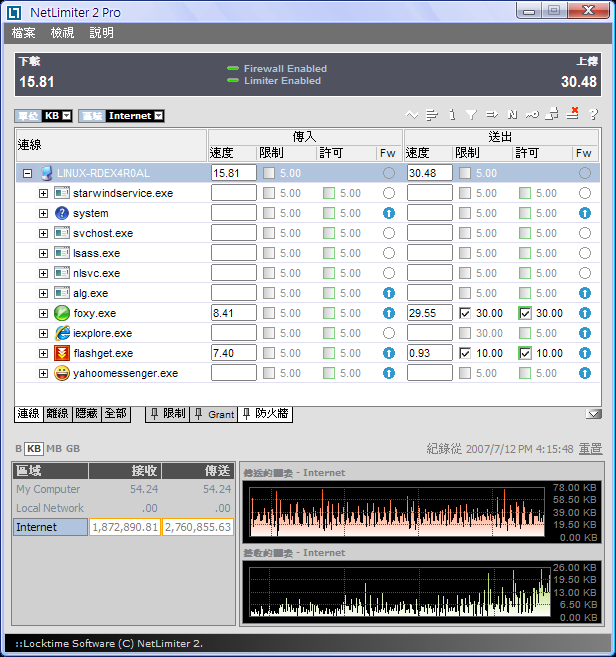Click the foxy.exe outgoing speed field
The height and width of the screenshot is (657, 616).
(x=430, y=313)
